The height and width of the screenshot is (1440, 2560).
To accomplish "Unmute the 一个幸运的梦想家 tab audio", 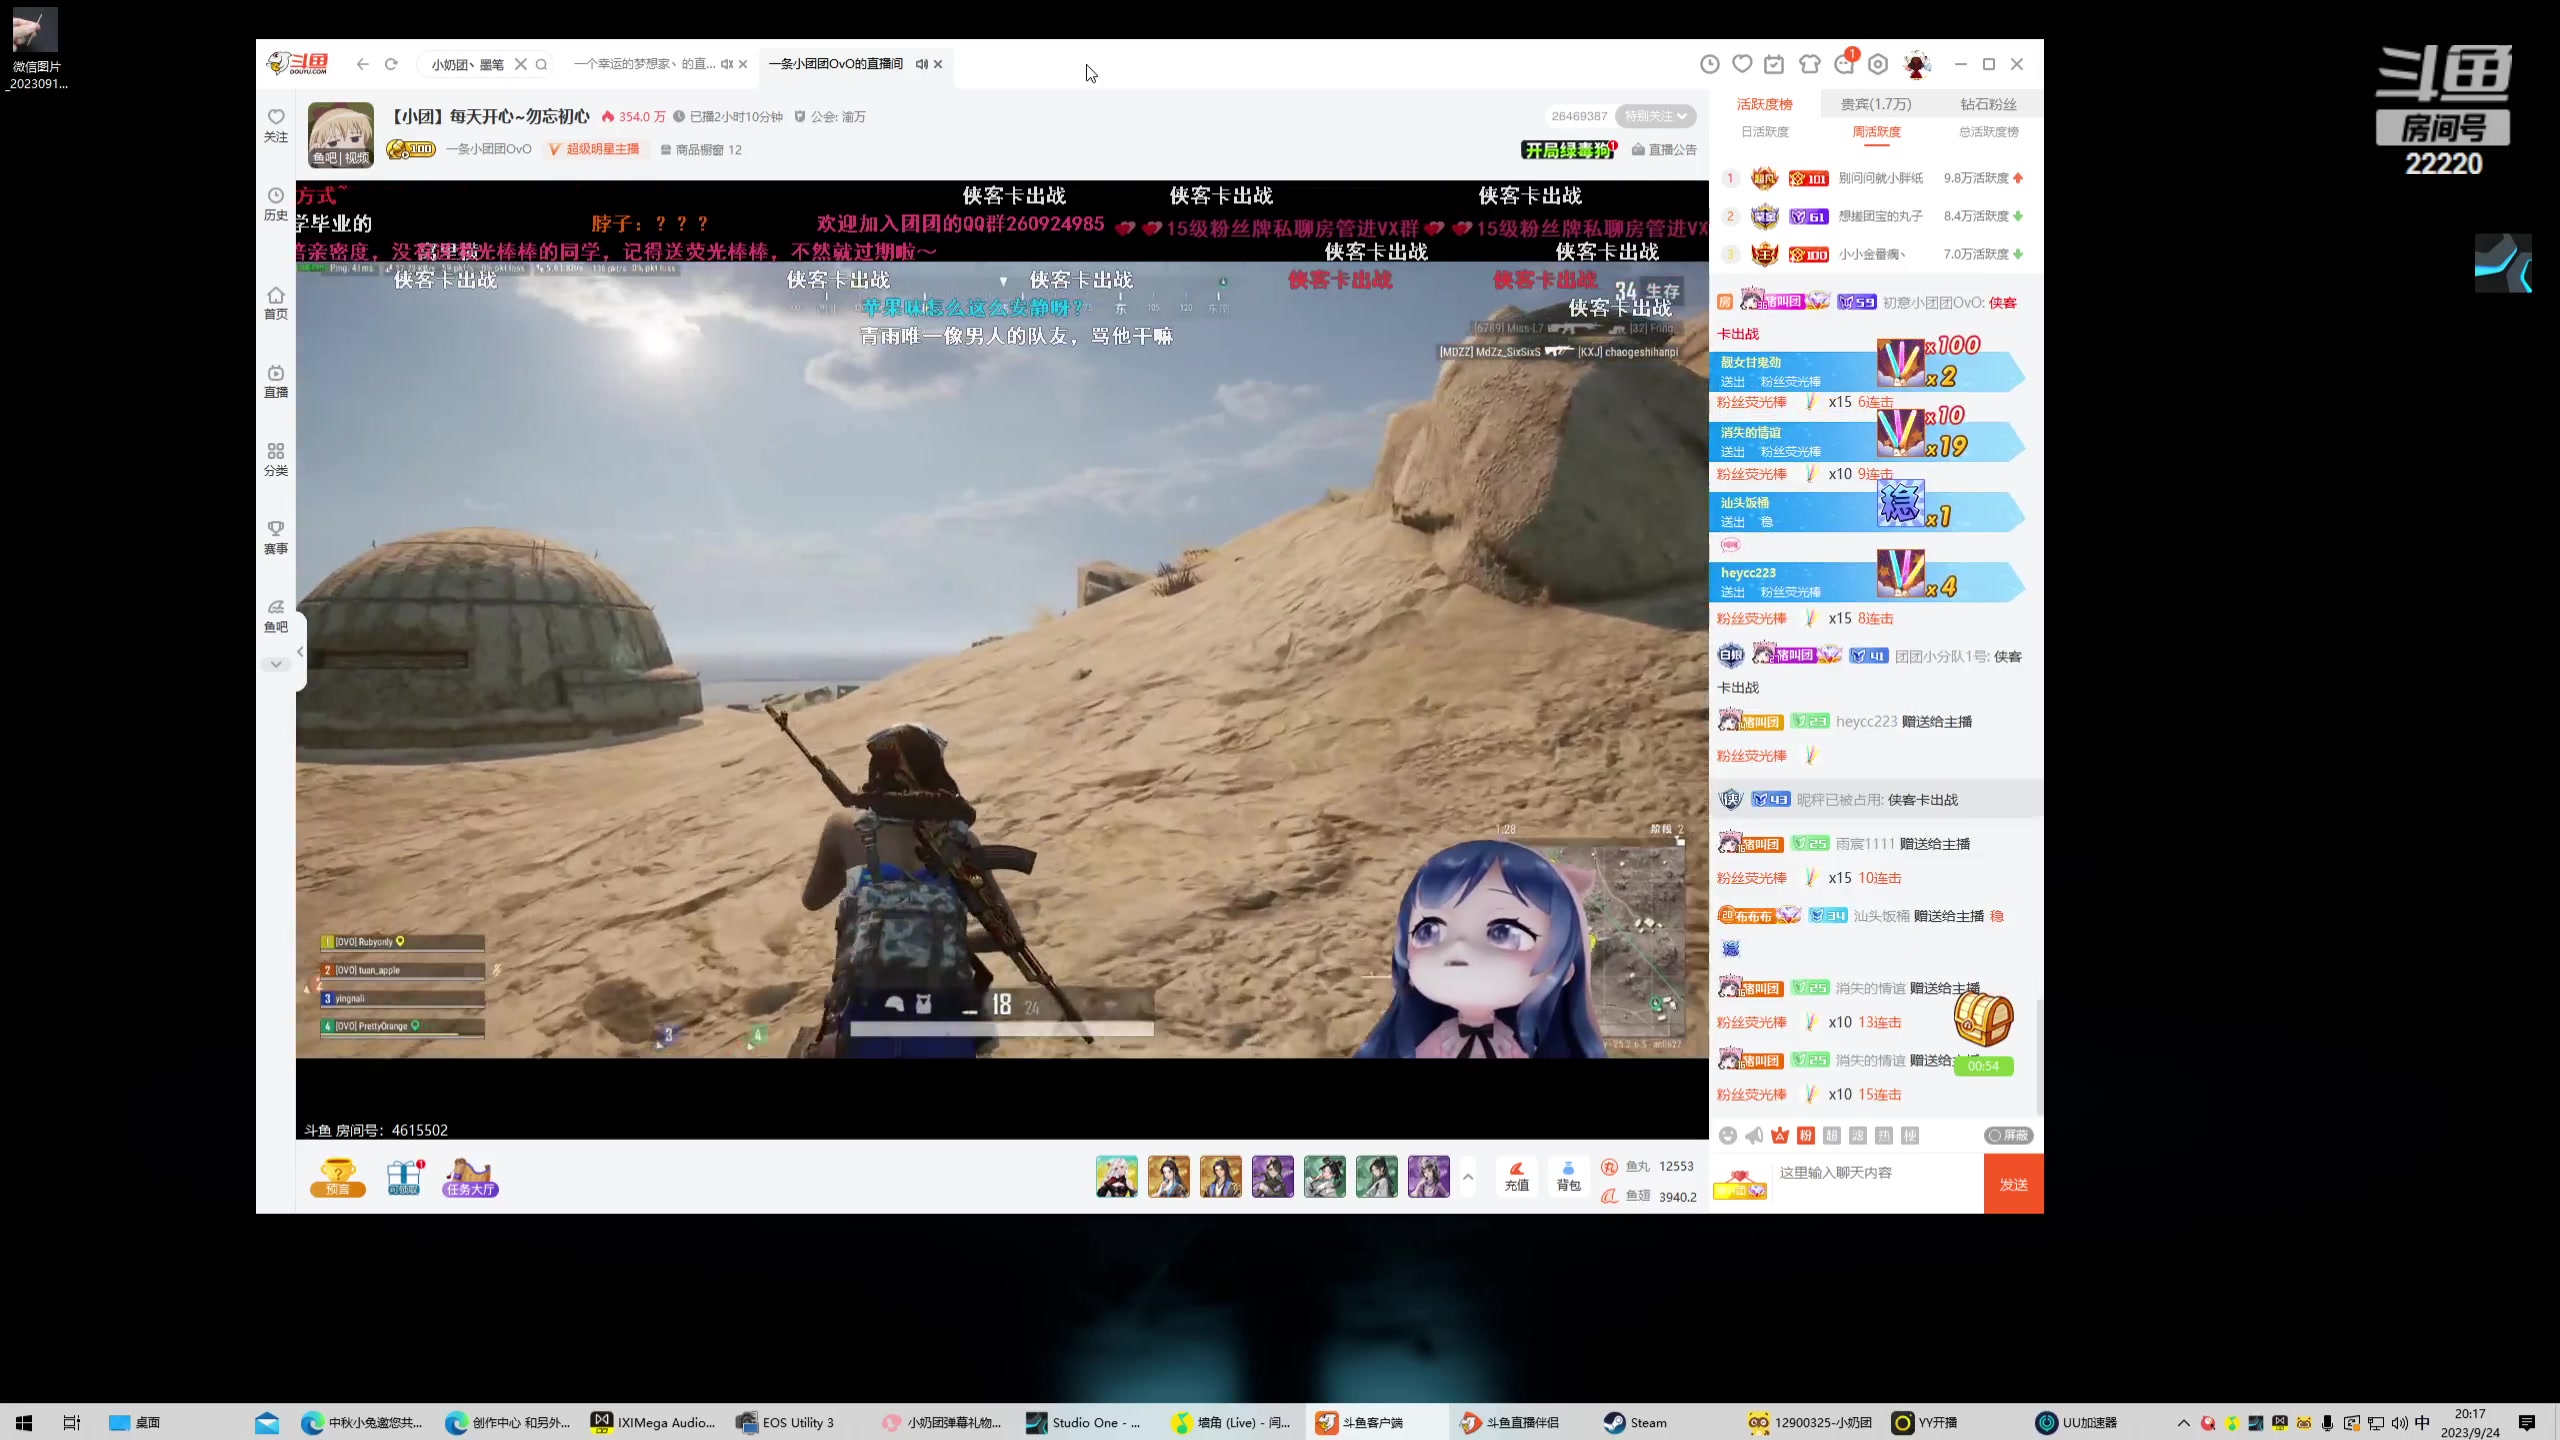I will point(727,64).
